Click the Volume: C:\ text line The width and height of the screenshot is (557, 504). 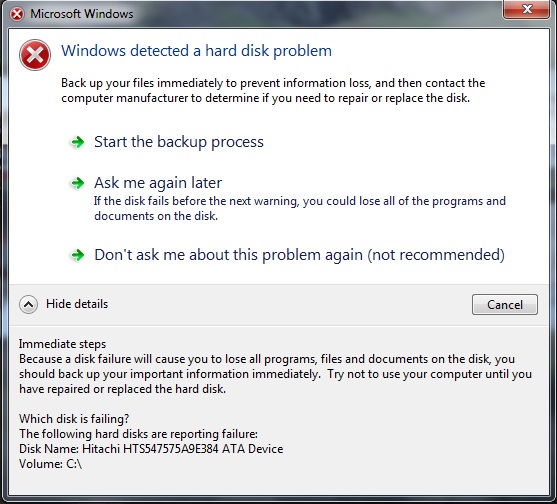tap(50, 464)
